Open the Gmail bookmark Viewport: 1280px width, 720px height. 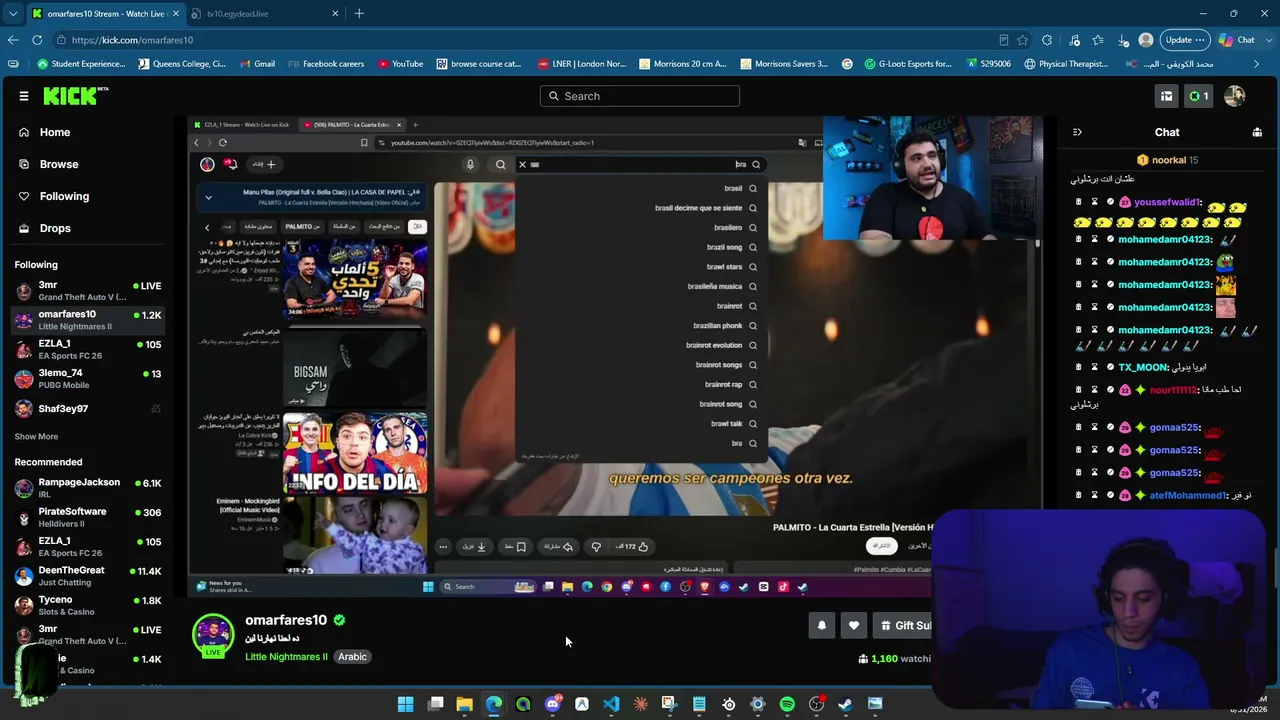[x=256, y=64]
